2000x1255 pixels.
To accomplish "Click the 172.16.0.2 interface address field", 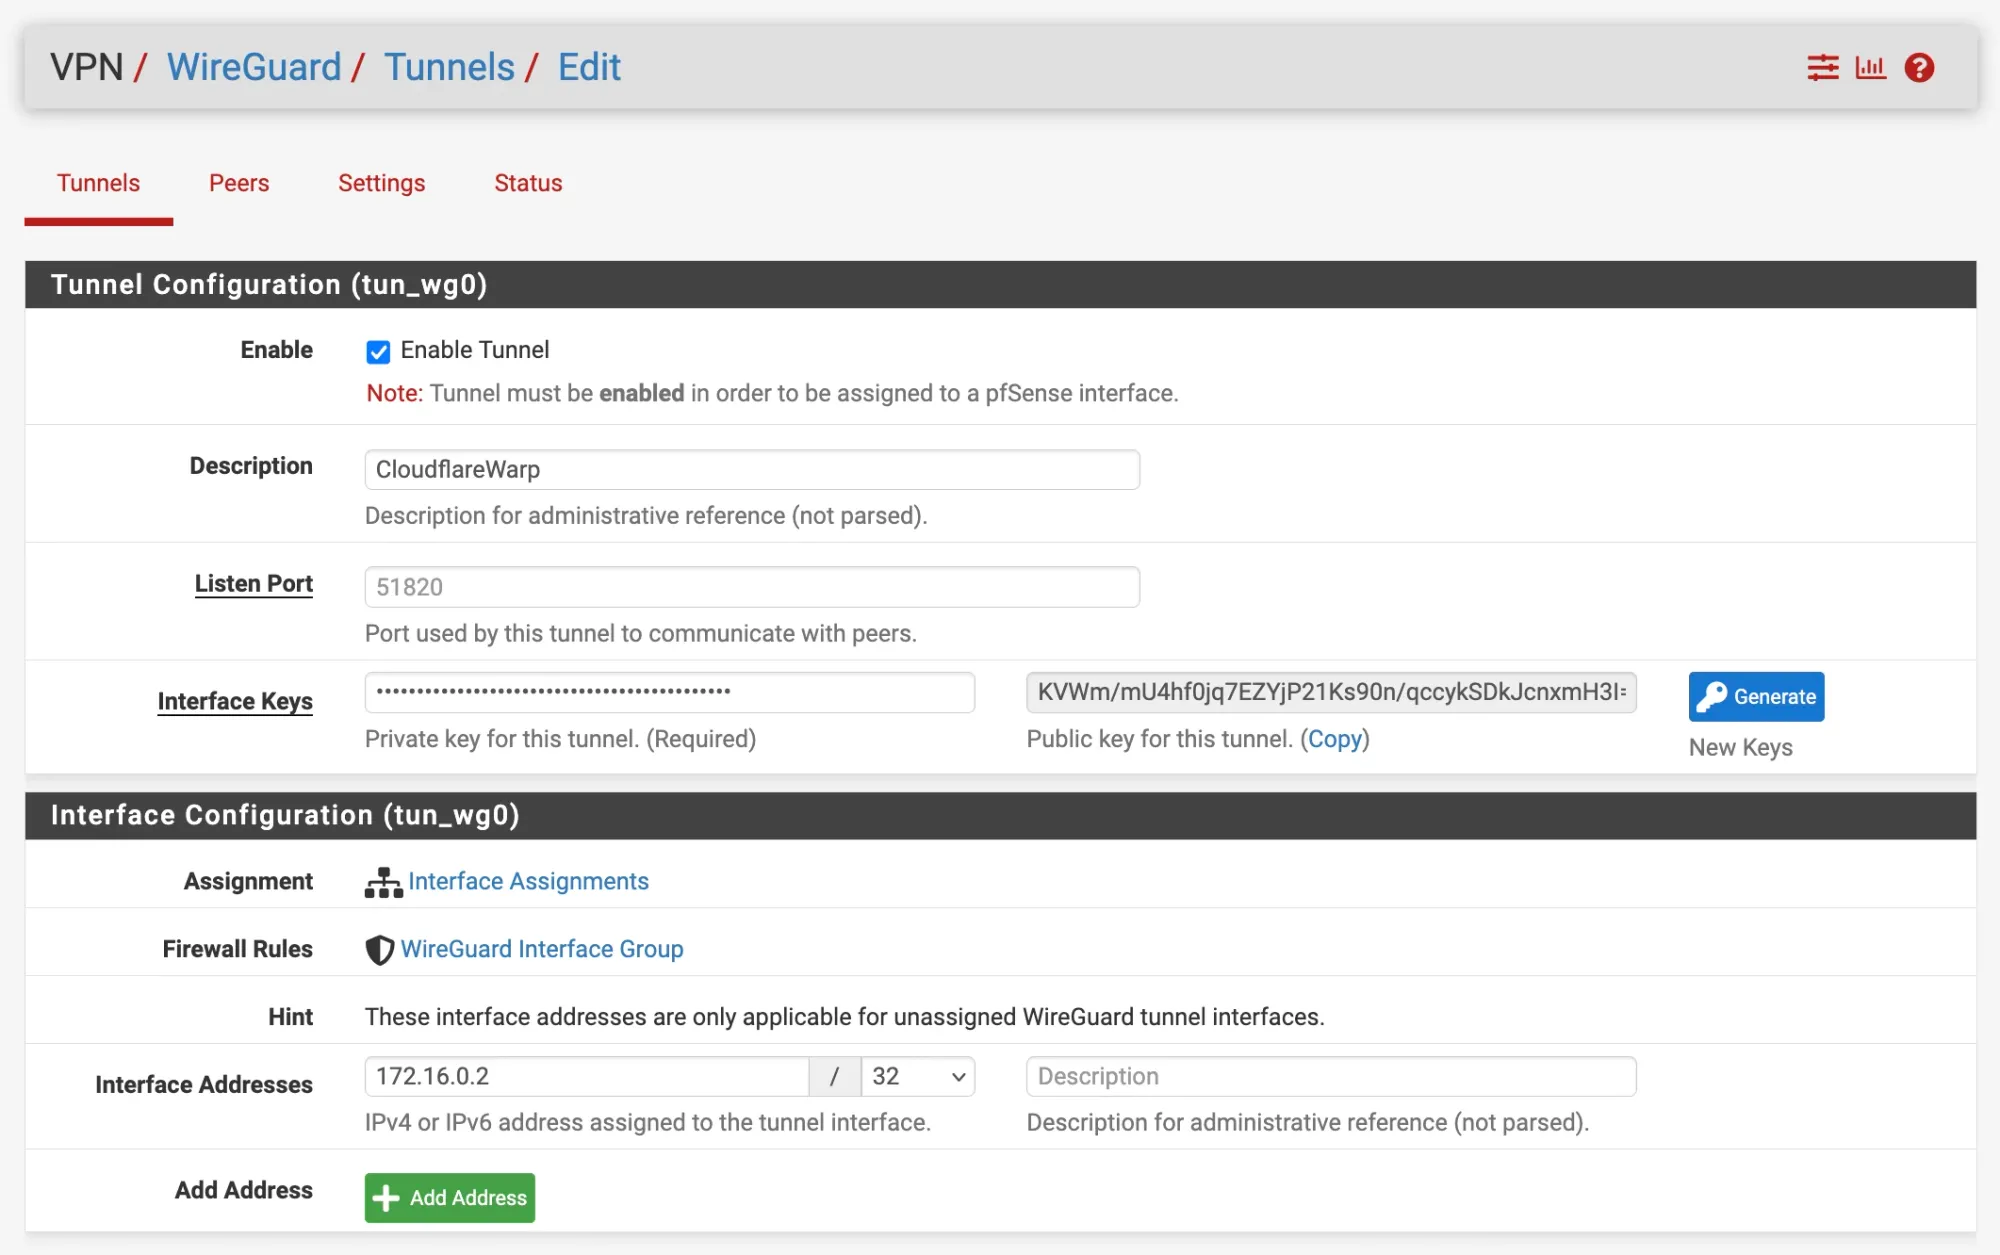I will point(587,1076).
